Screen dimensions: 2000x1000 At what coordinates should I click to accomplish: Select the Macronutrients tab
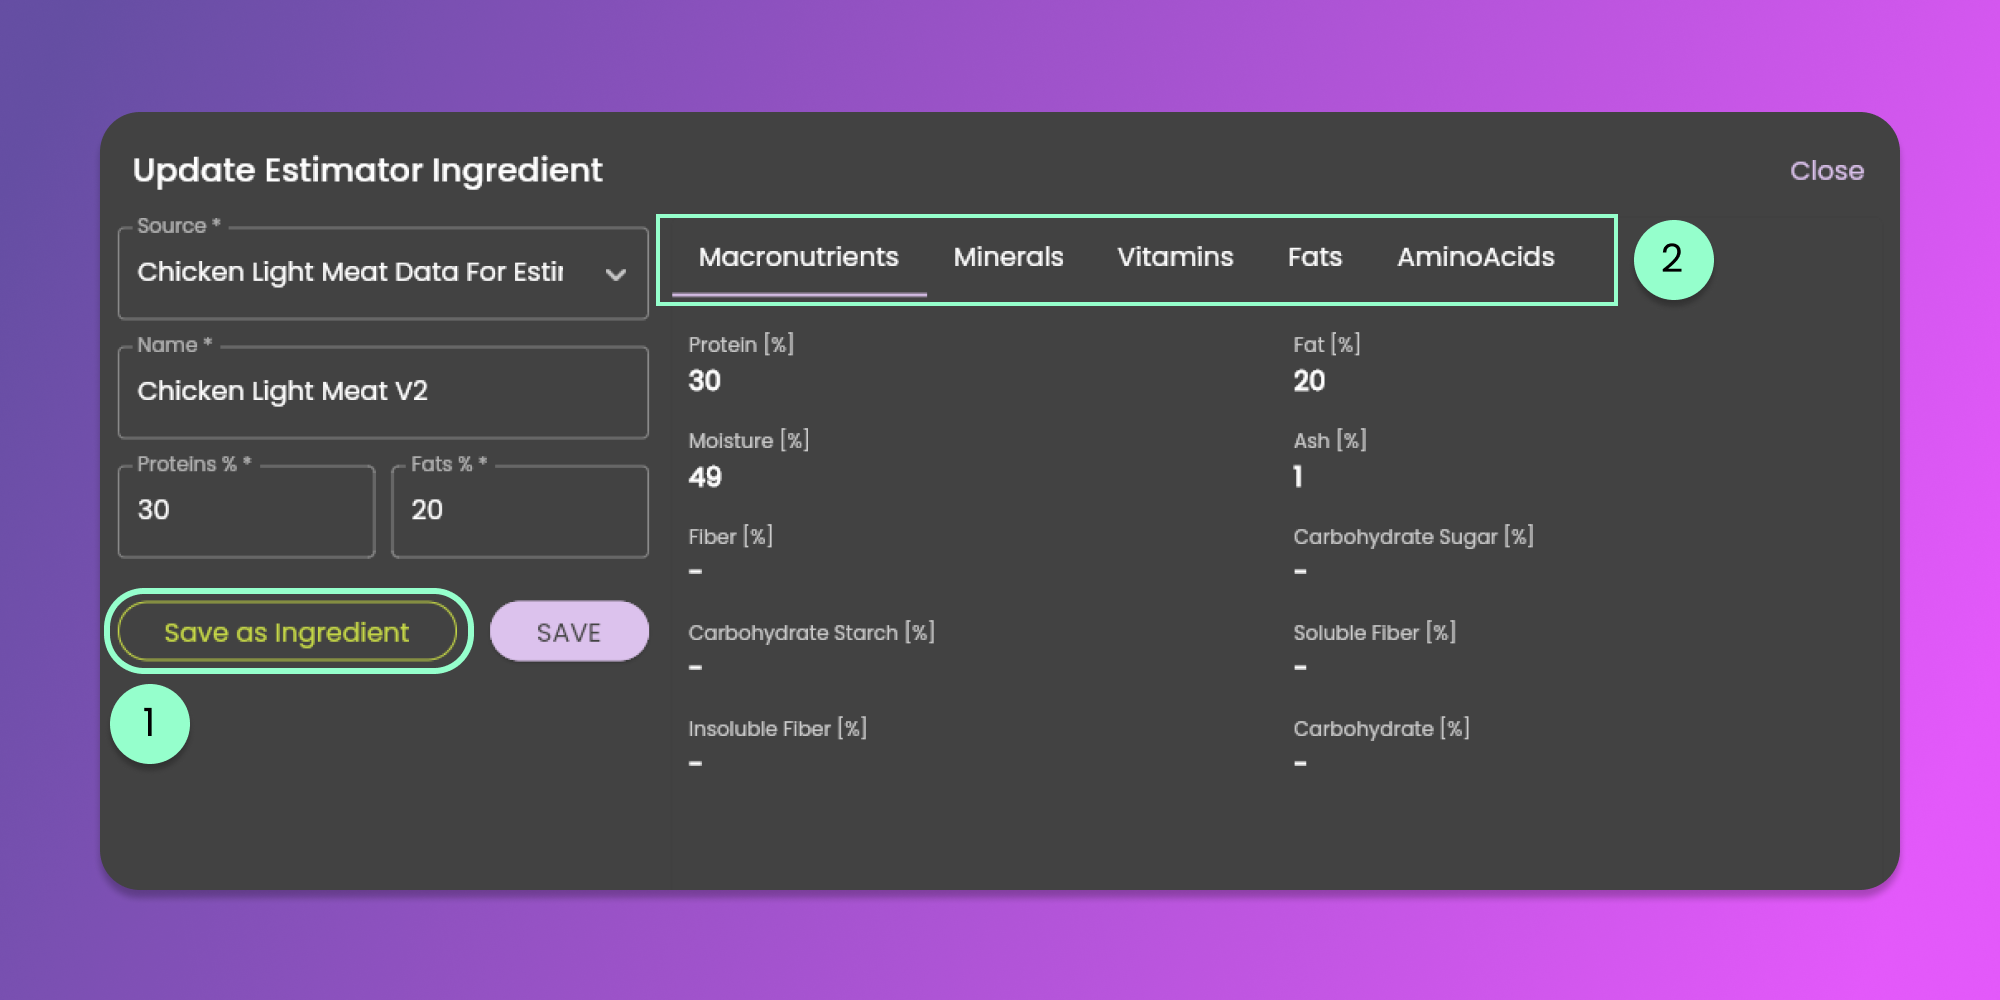798,258
